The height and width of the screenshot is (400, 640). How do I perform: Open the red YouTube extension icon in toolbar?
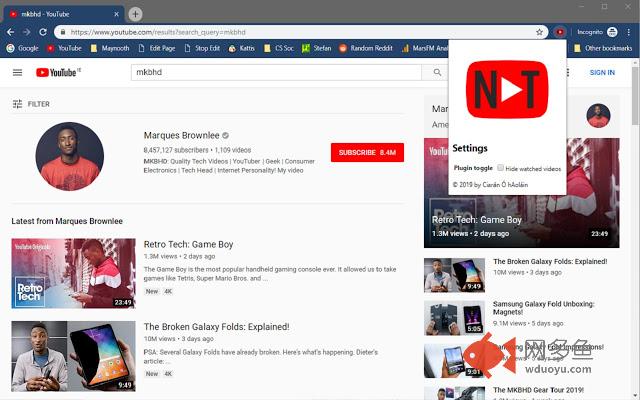coord(560,32)
